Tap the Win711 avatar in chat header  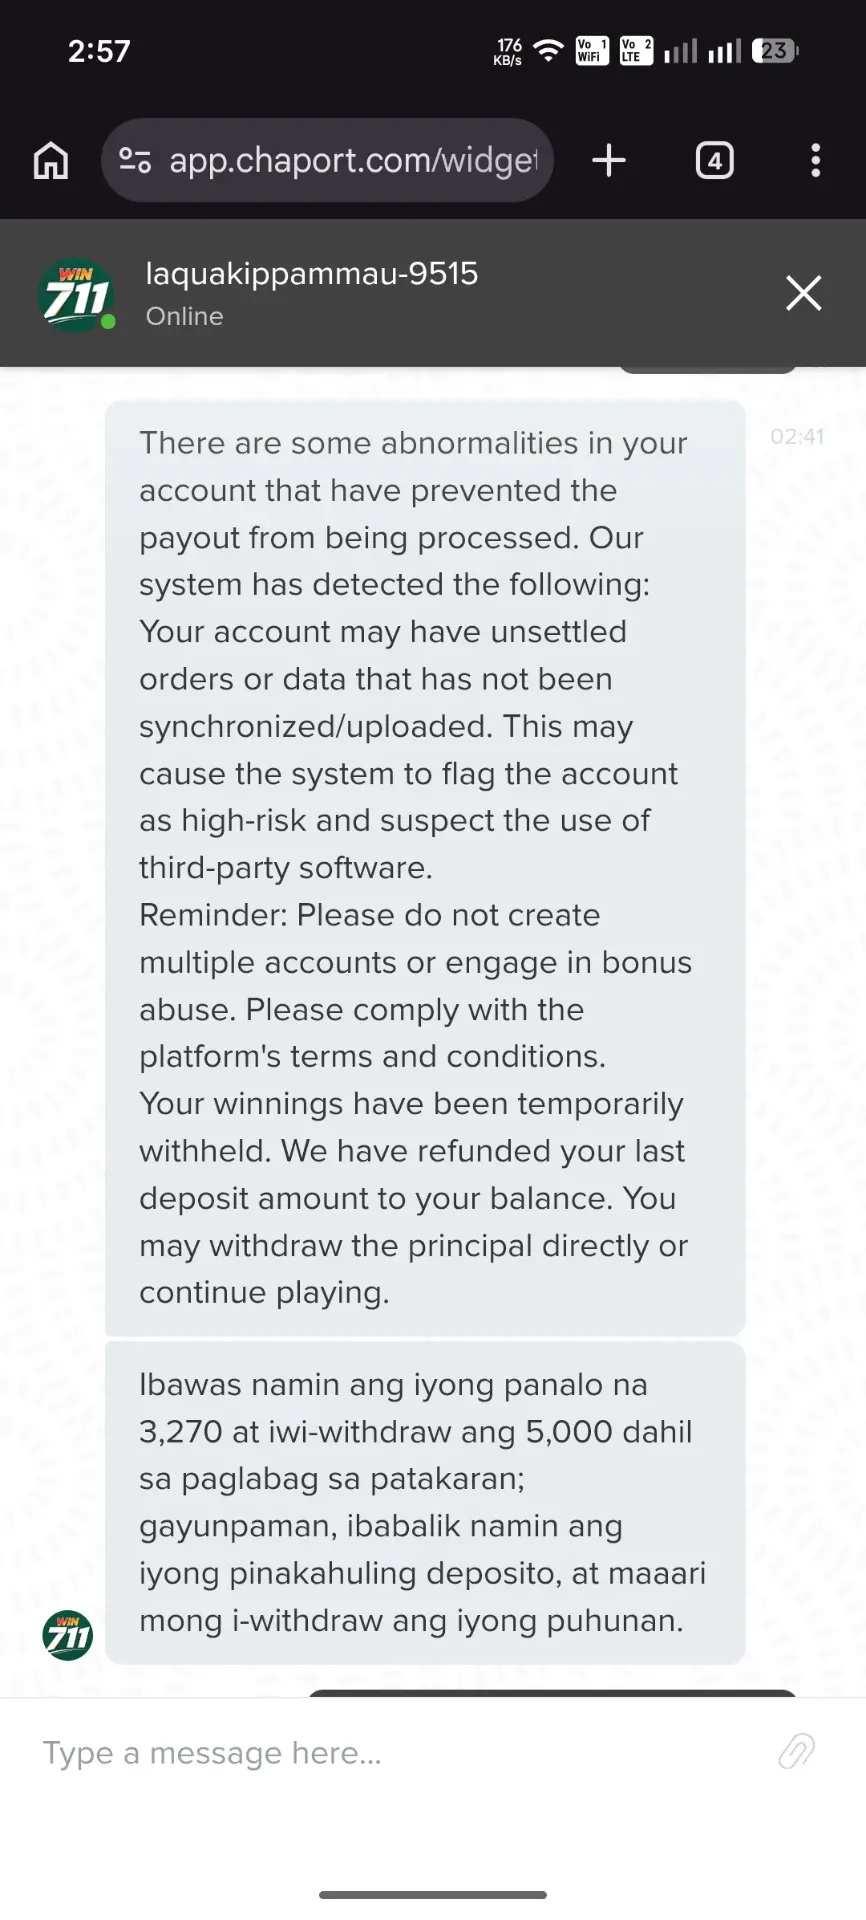tap(77, 295)
